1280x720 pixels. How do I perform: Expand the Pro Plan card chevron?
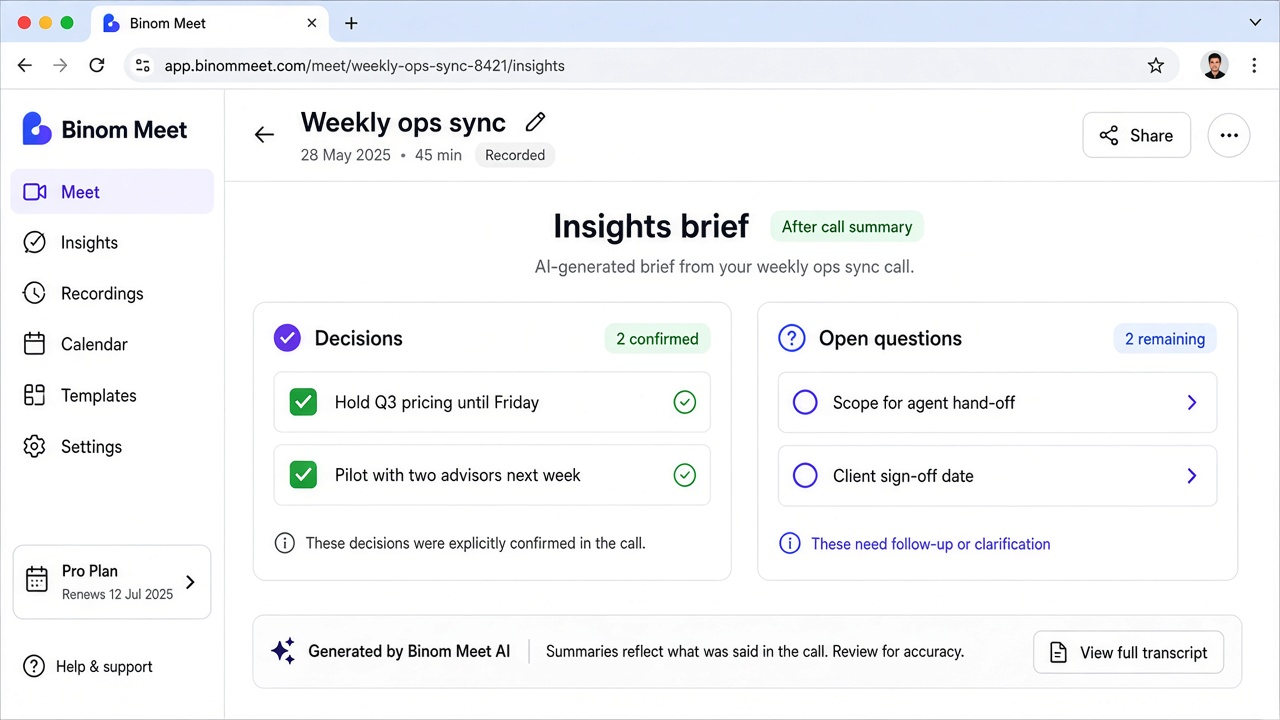(x=190, y=582)
